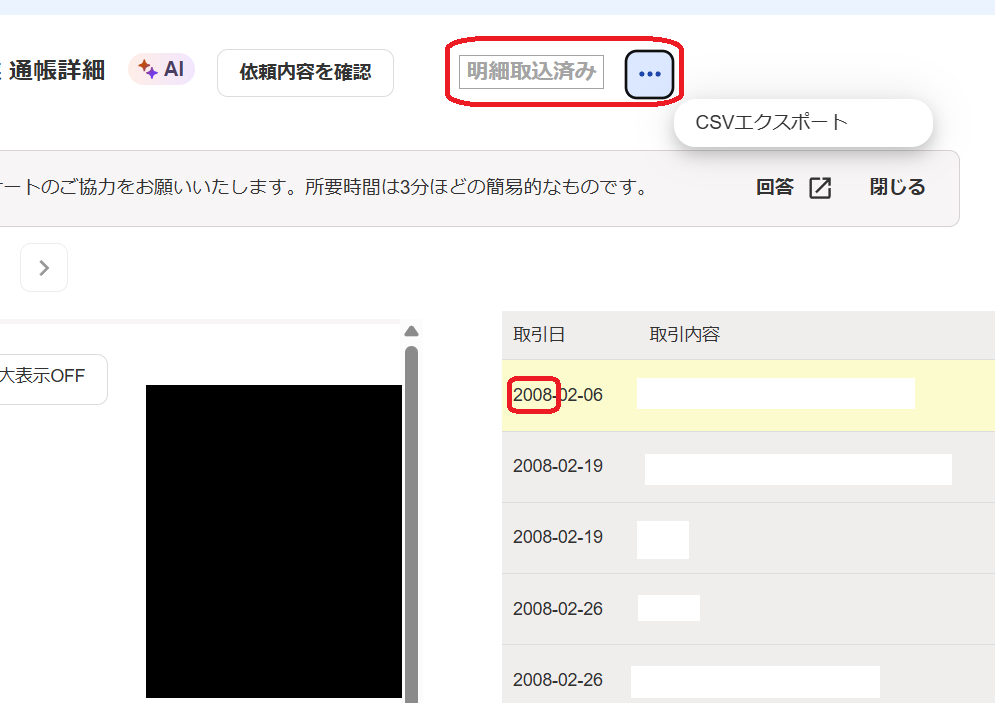Click the 取引内容 column header

[685, 335]
